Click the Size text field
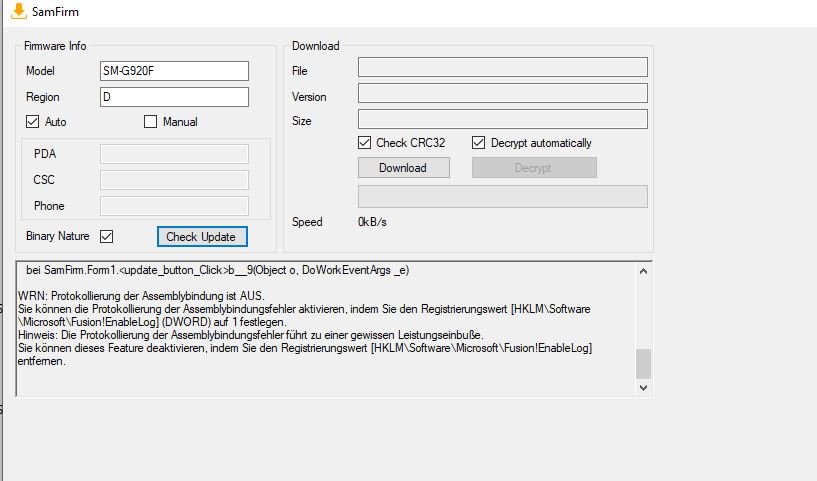 [x=502, y=119]
